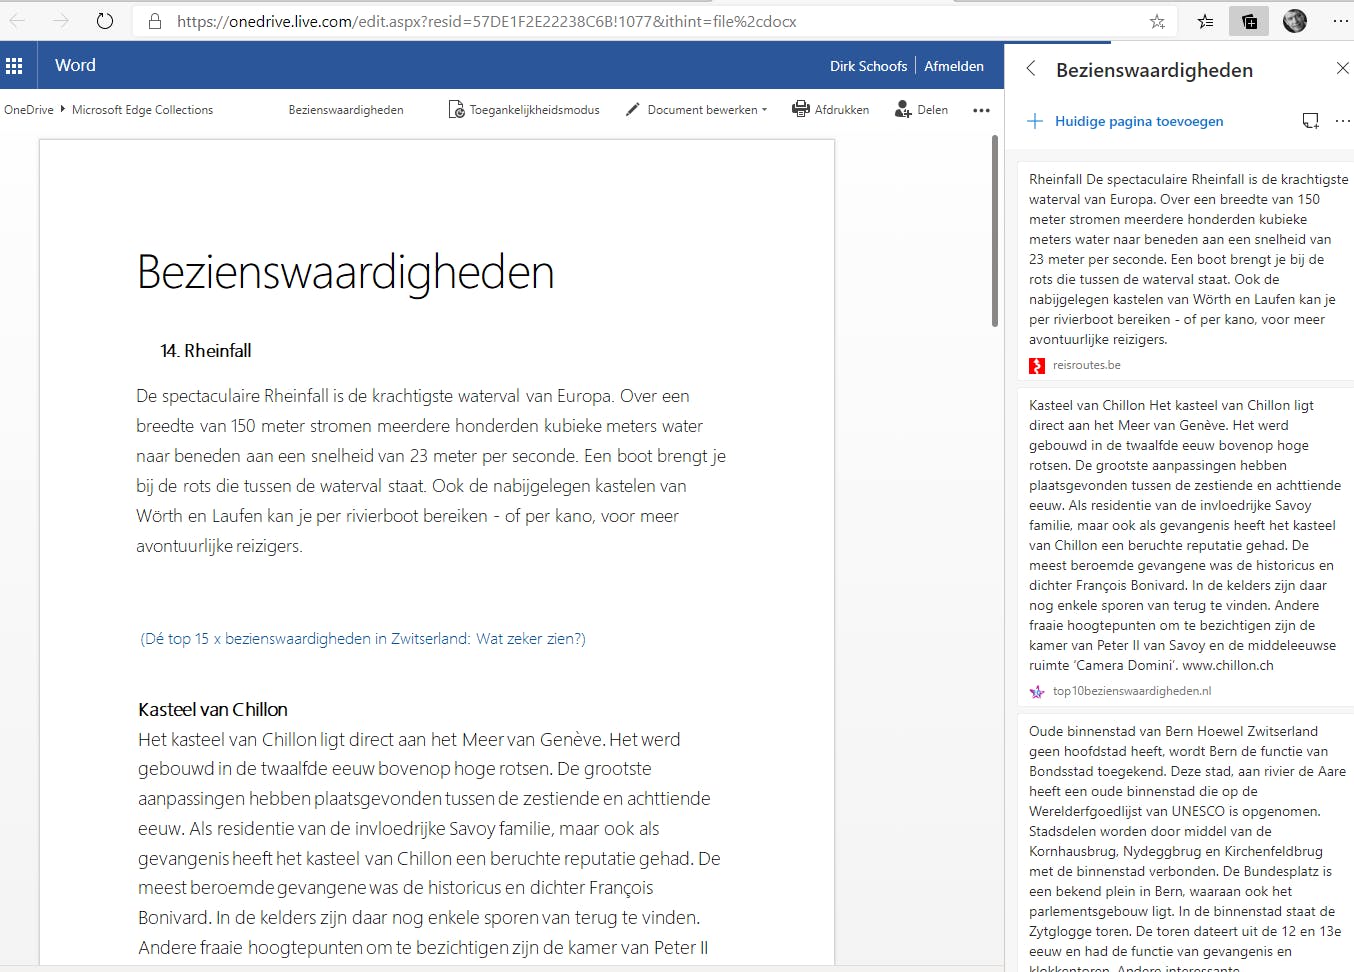Sign out with Afmelden
The image size is (1354, 972).
(954, 66)
